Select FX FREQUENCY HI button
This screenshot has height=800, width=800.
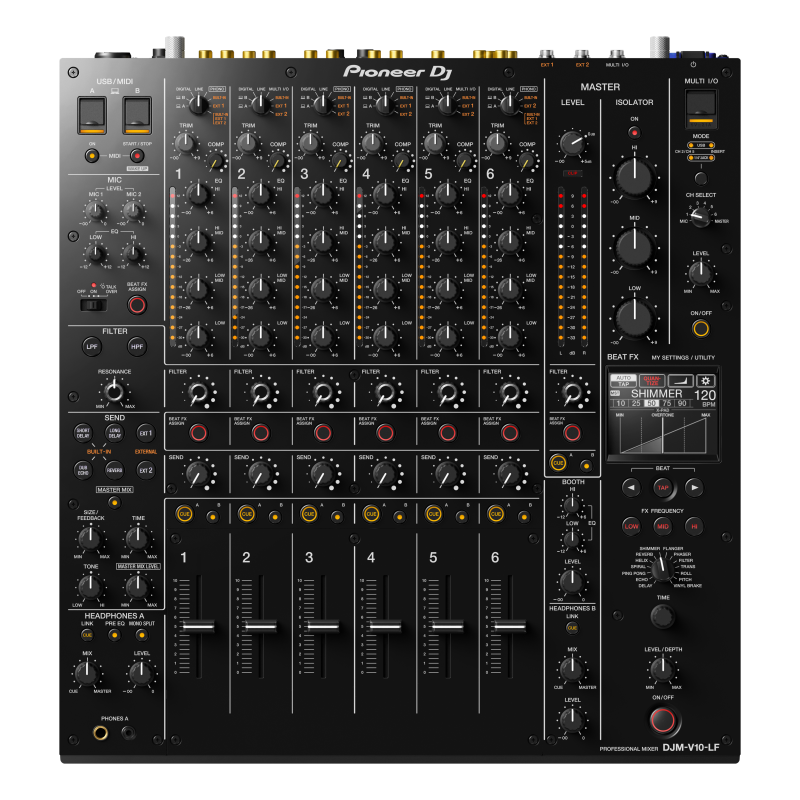(x=694, y=526)
